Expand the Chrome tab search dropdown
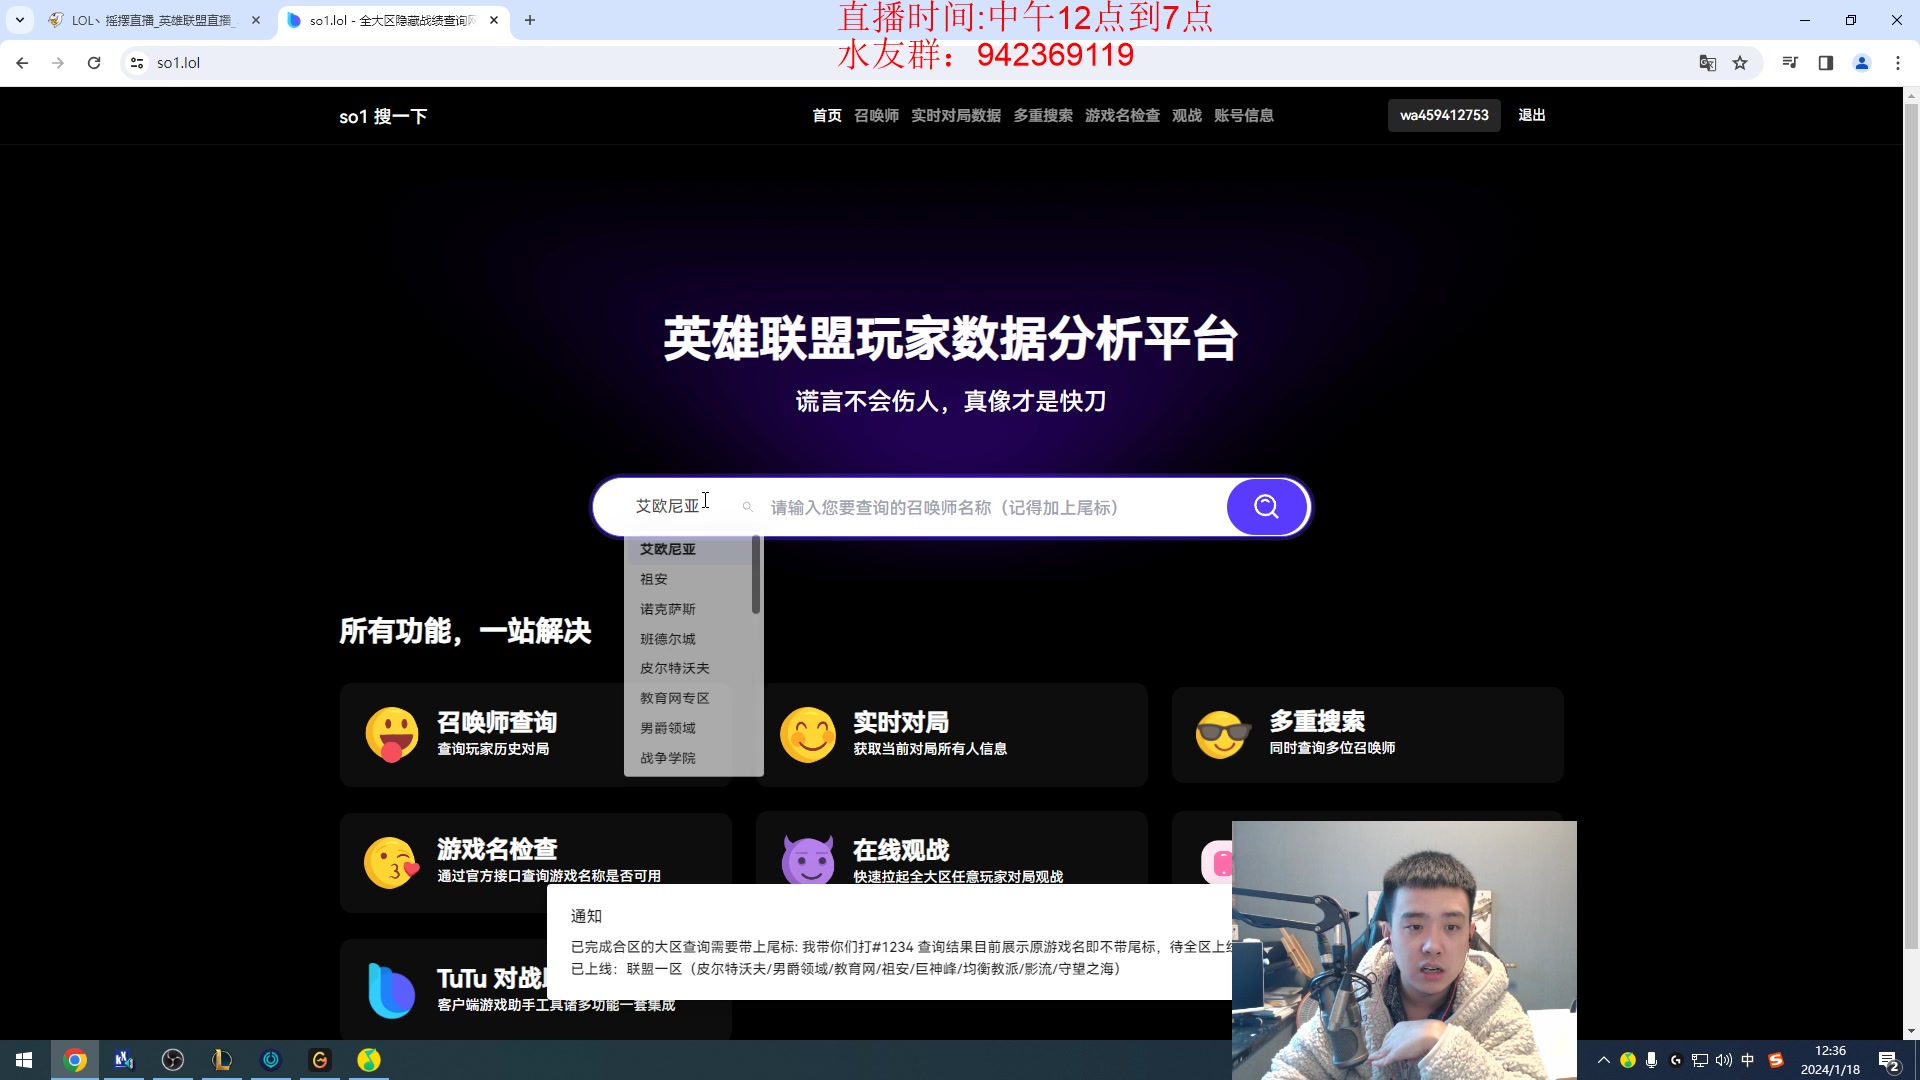 pos(19,20)
